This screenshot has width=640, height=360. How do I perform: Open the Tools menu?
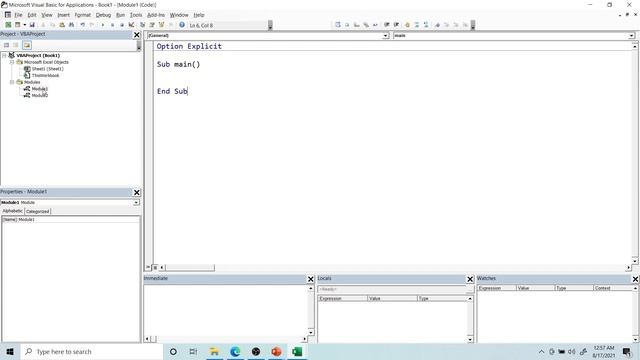pos(136,15)
